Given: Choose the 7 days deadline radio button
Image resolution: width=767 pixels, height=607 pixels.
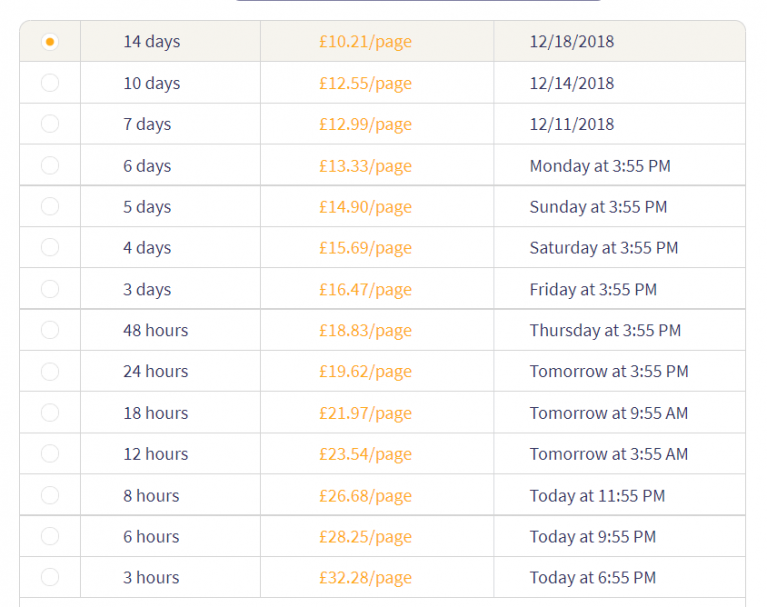Looking at the screenshot, I should coord(50,124).
